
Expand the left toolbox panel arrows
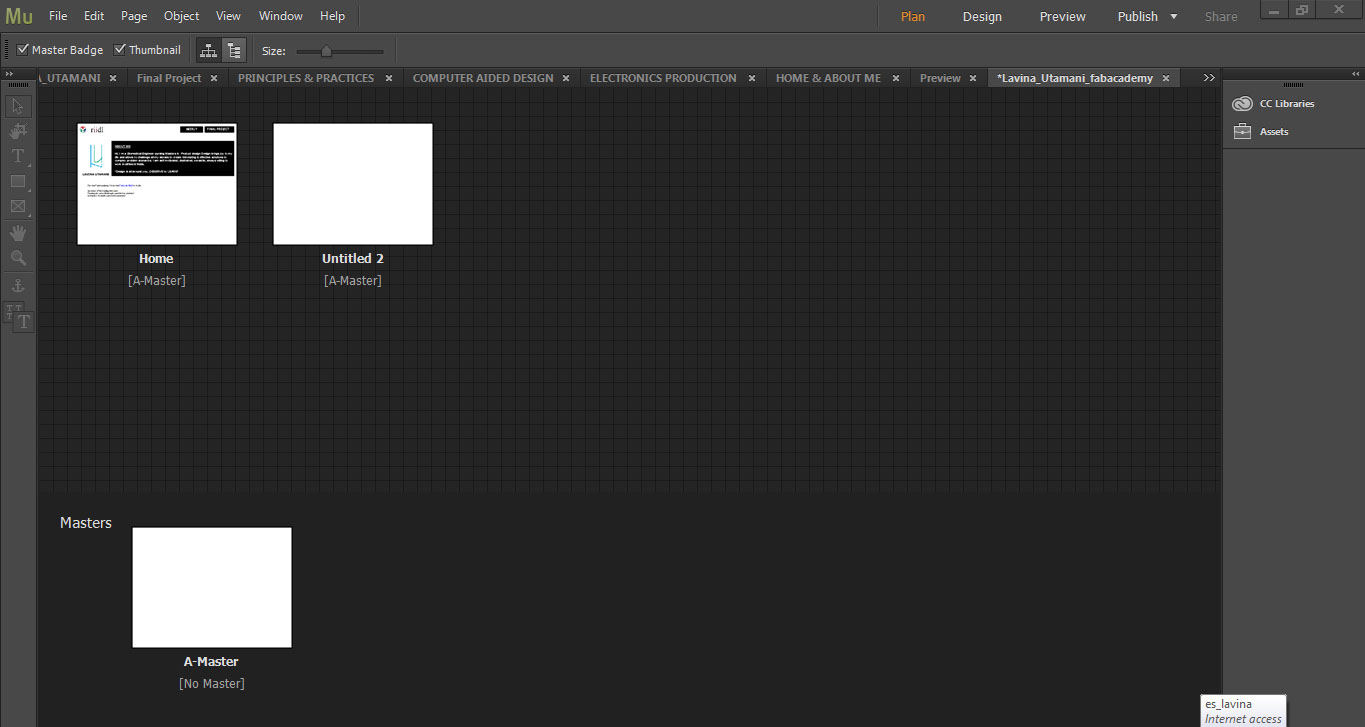tap(9, 74)
